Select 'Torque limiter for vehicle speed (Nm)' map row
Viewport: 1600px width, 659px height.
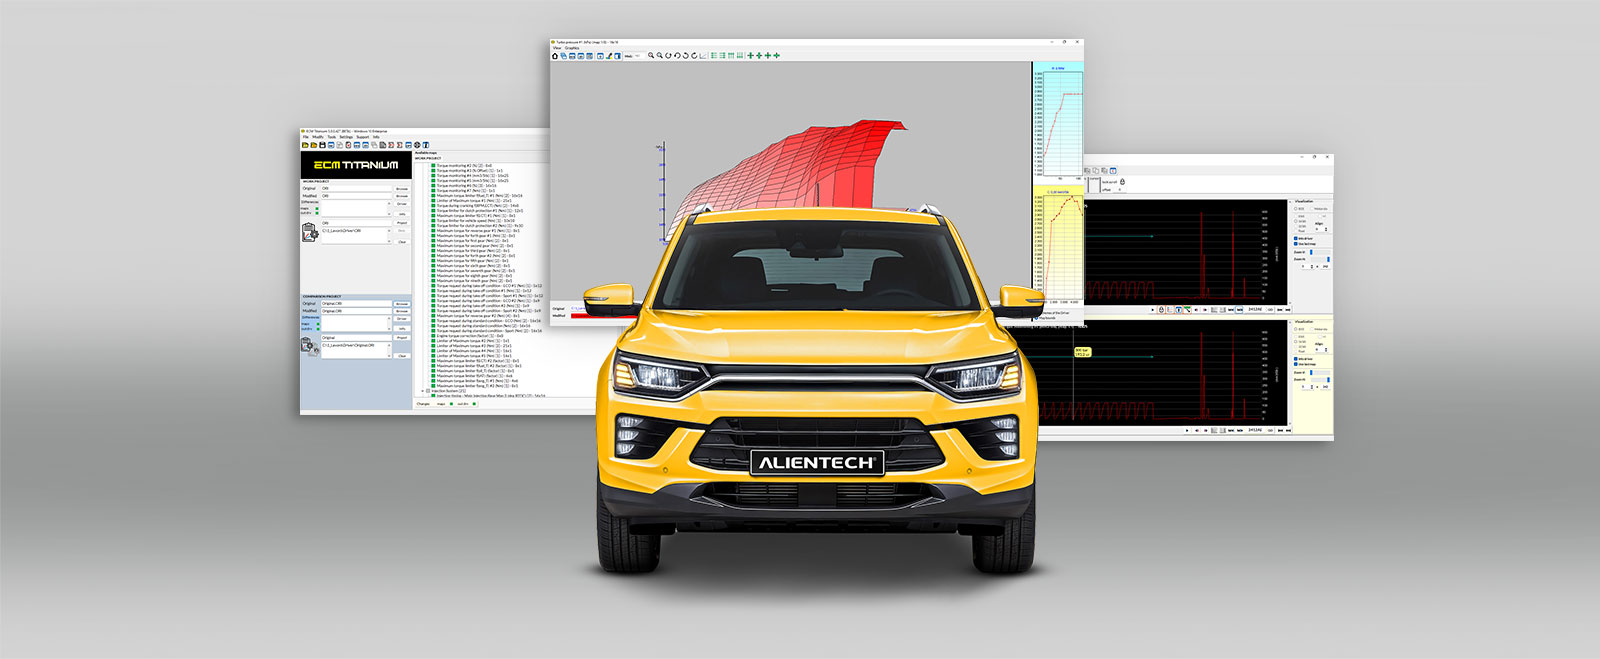[474, 221]
